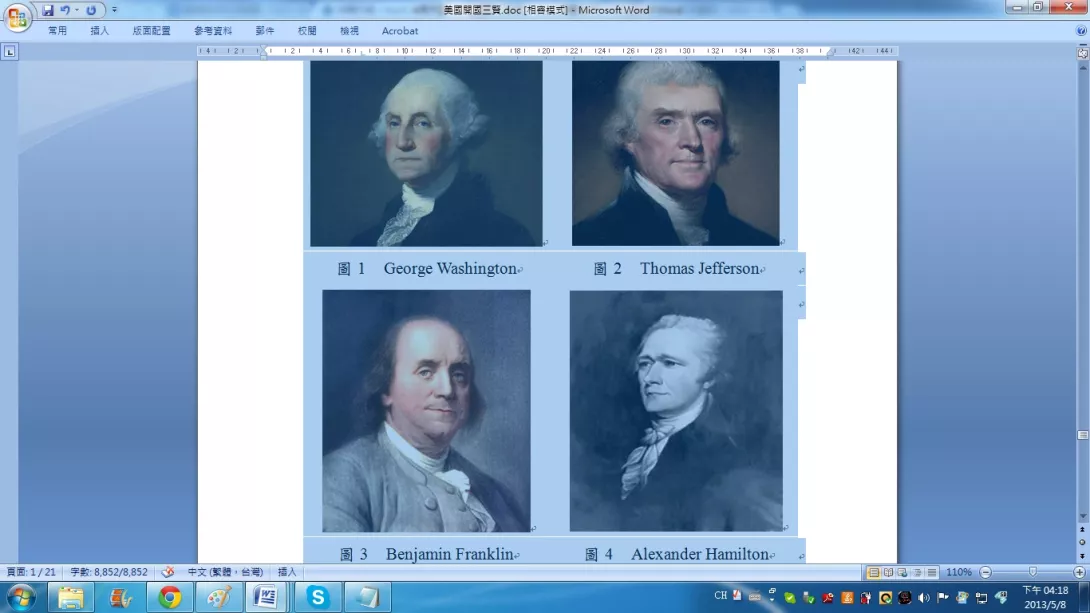The image size is (1090, 613).
Task: Select the Benjamin Franklin portrait image
Action: (426, 411)
